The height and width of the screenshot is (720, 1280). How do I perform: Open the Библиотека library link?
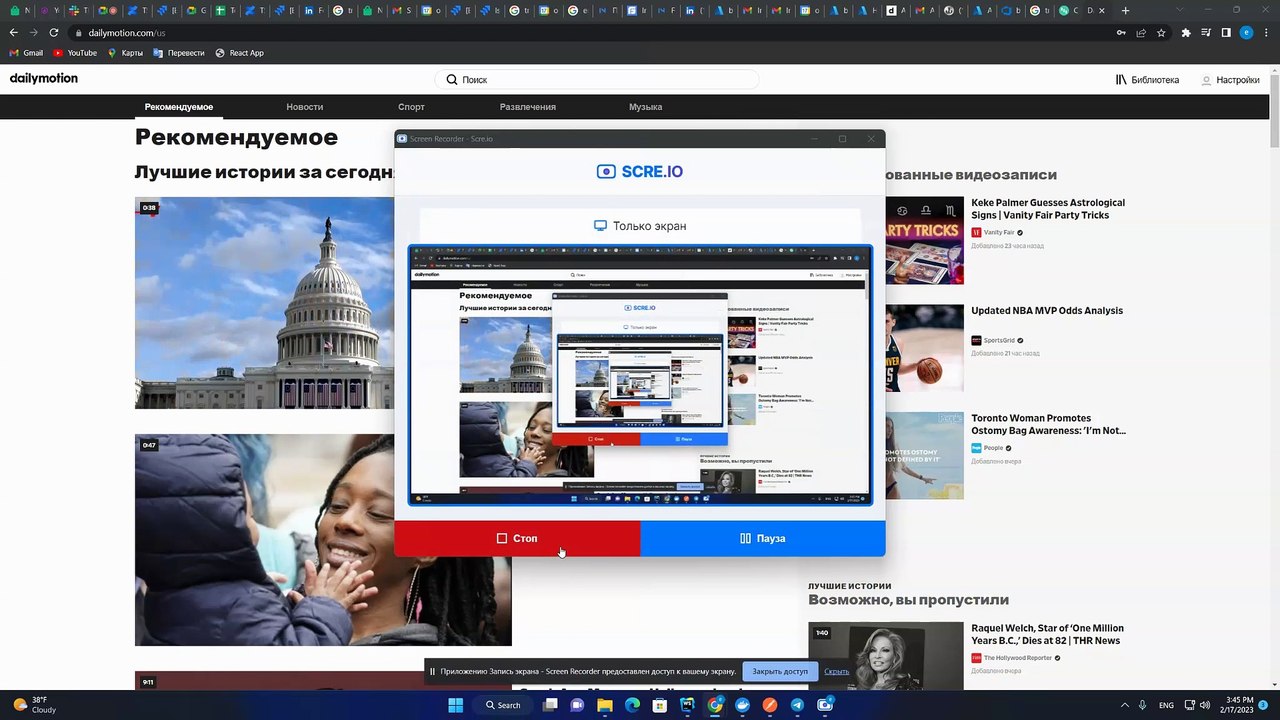click(1148, 80)
